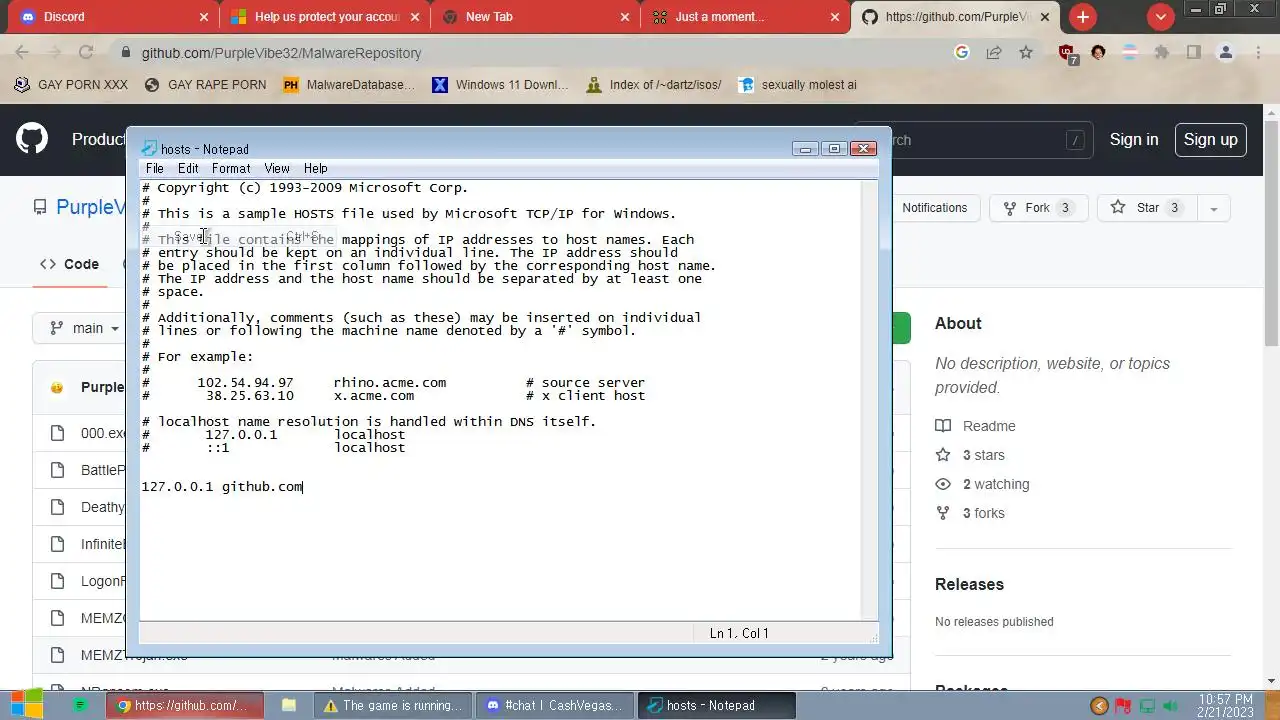Open the main branch dropdown
The image size is (1280, 720).
pyautogui.click(x=83, y=328)
